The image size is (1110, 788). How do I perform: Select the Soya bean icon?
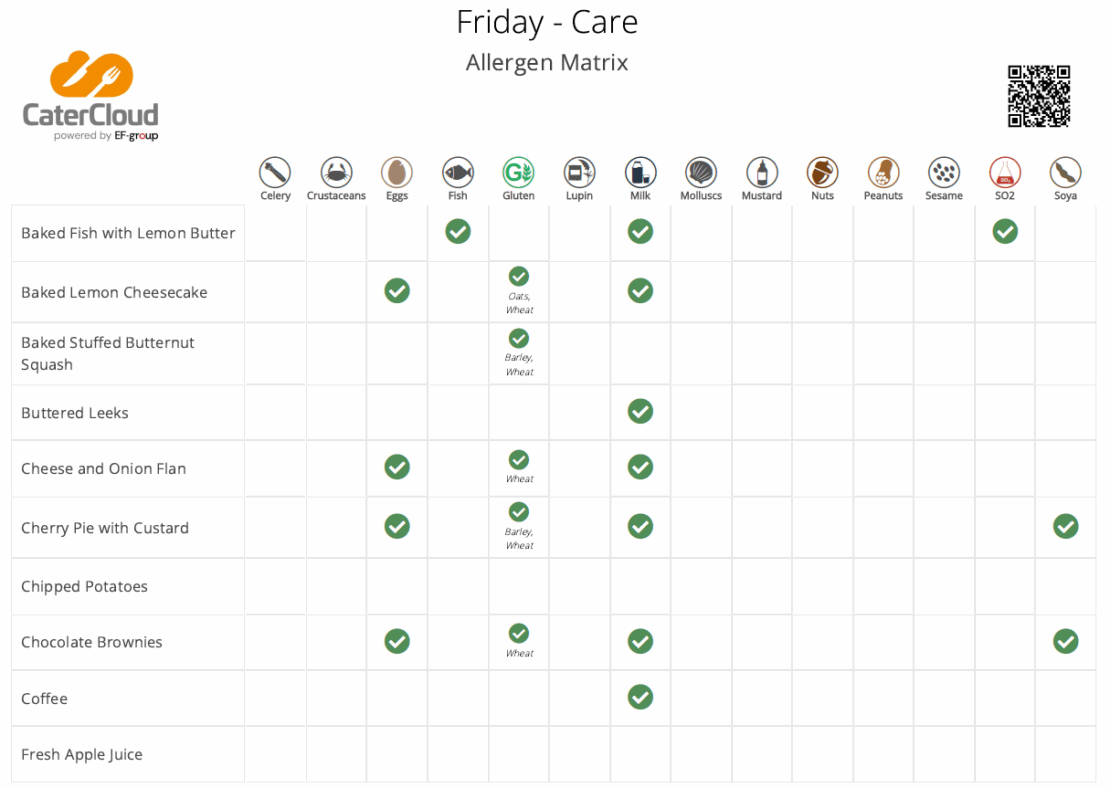(1065, 172)
